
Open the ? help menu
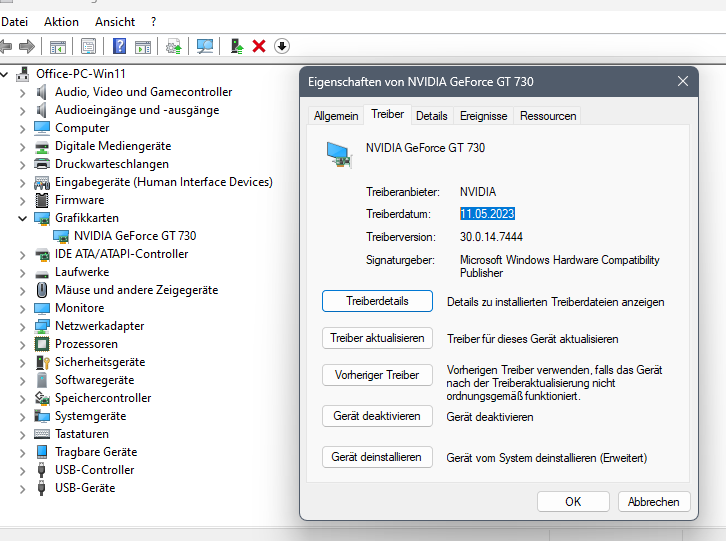pos(153,22)
